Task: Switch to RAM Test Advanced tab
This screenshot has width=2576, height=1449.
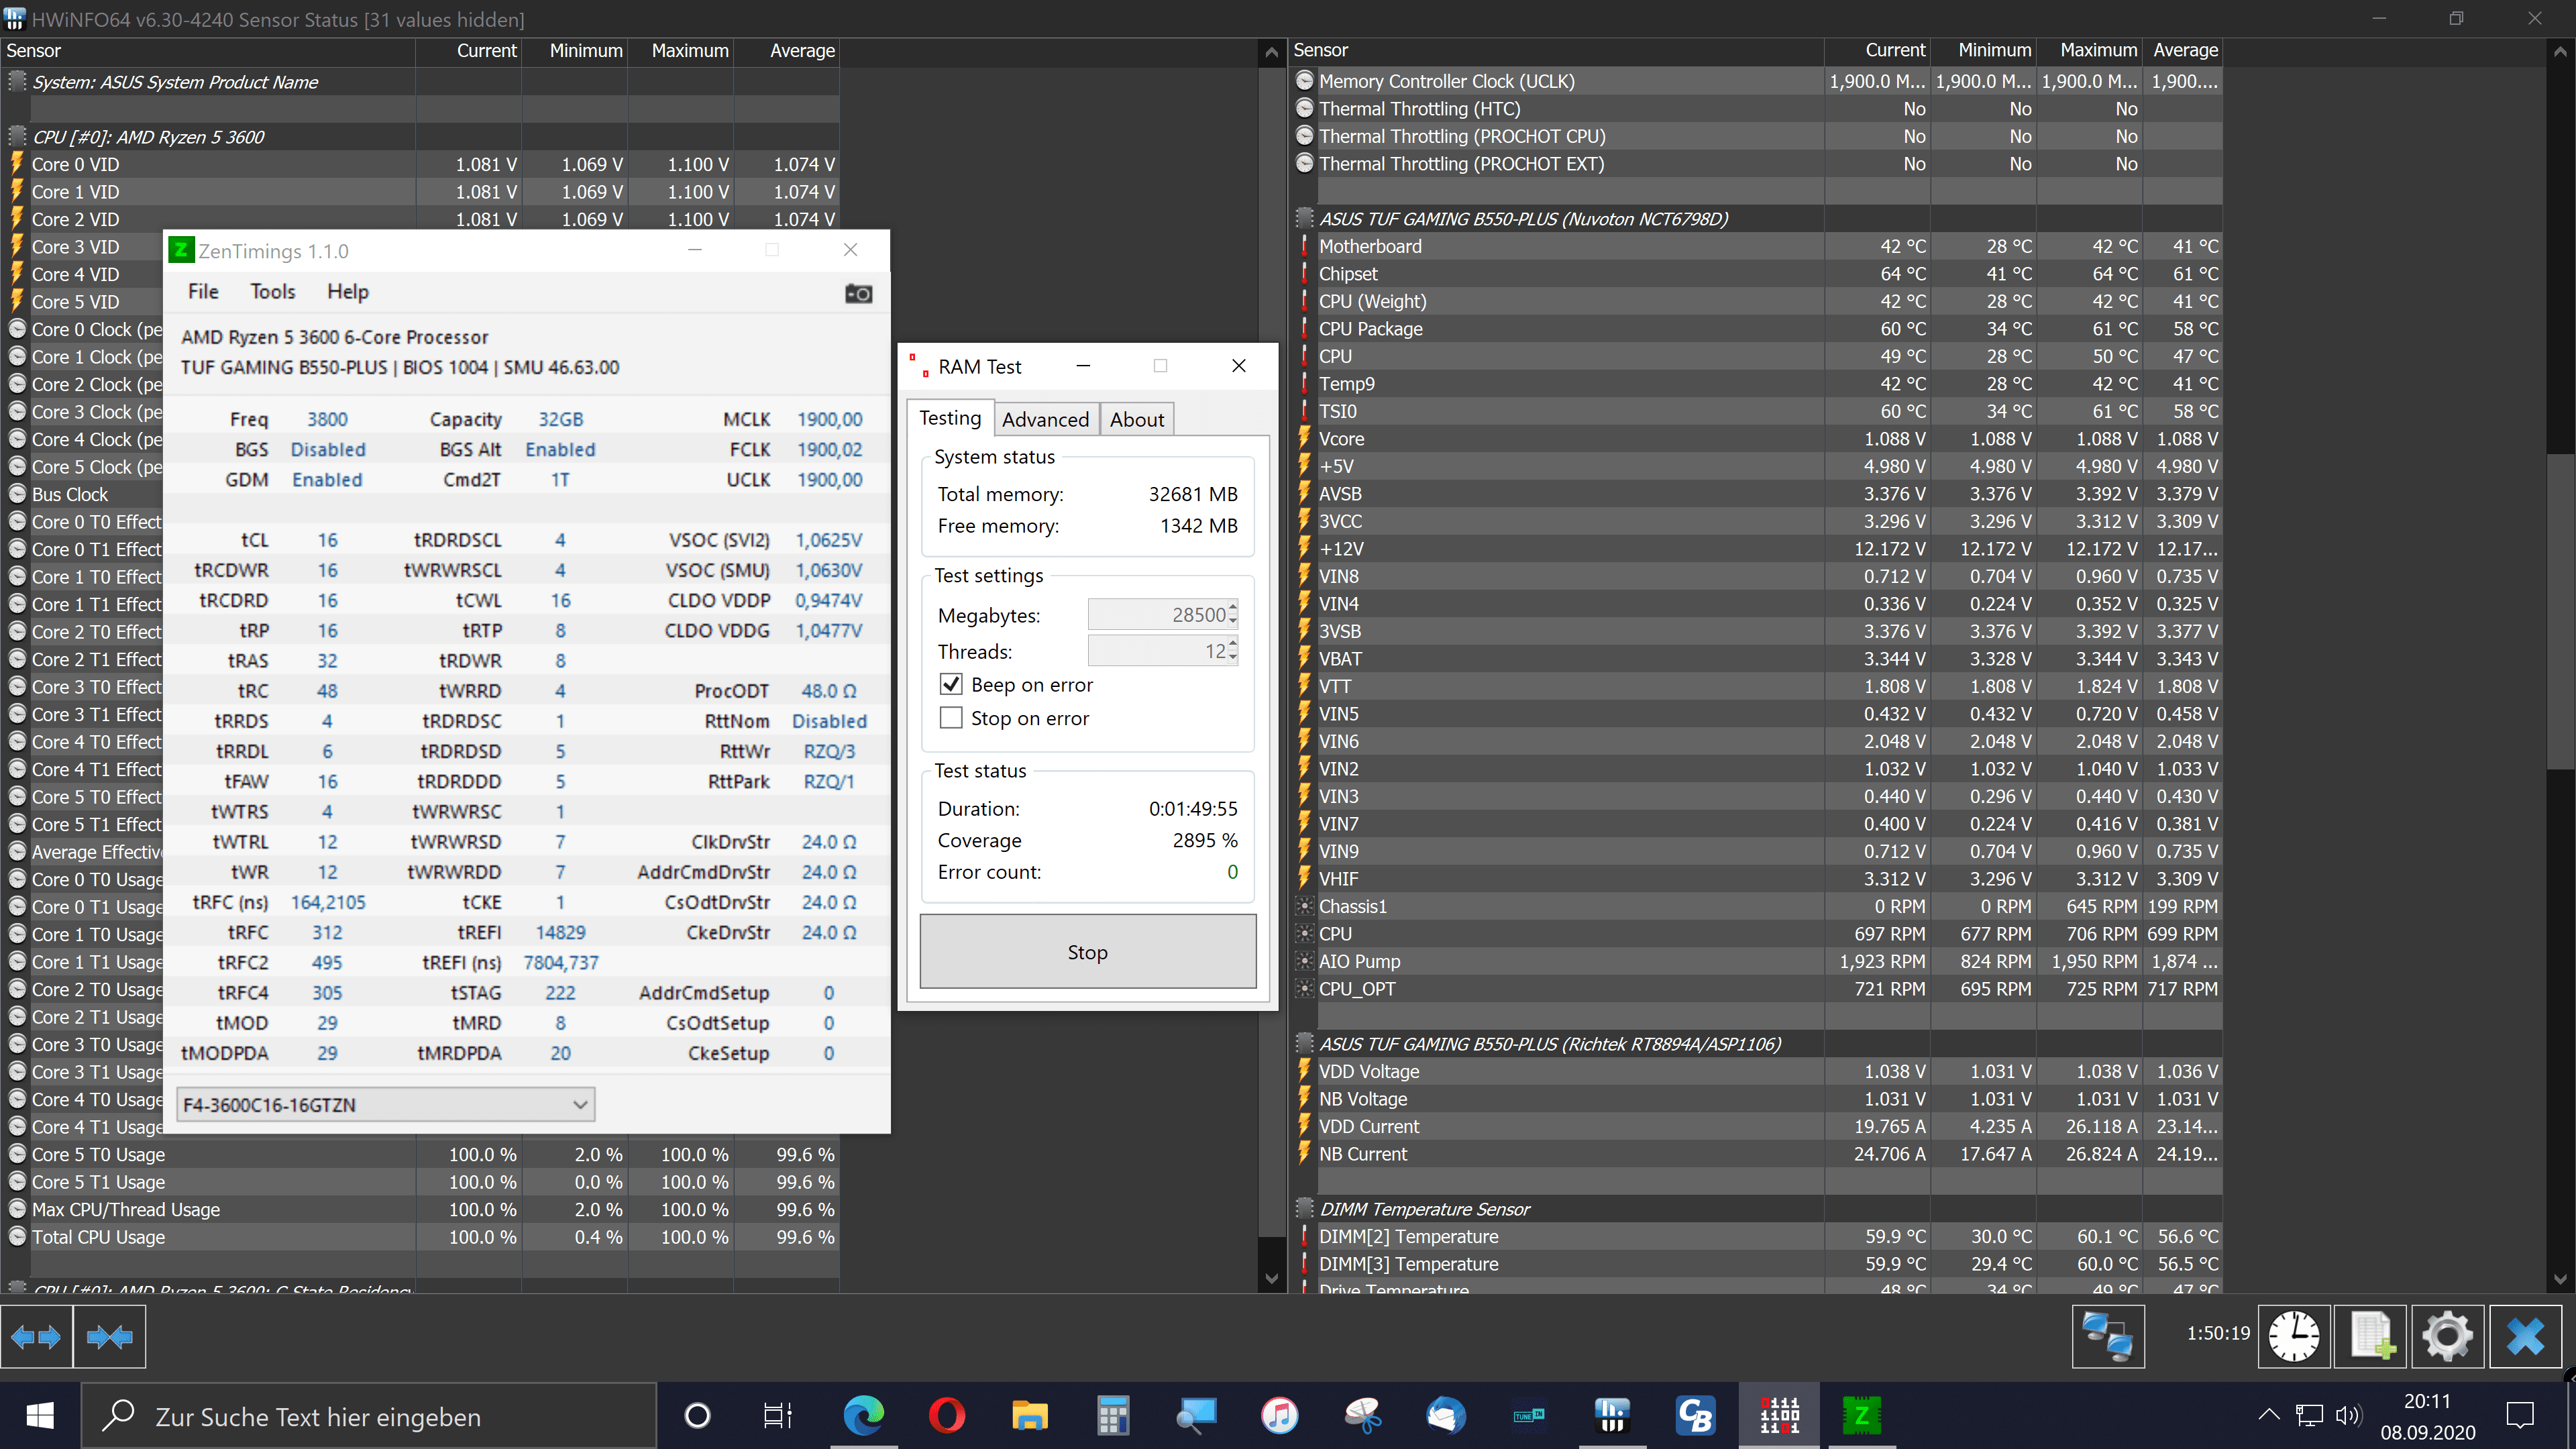Action: click(x=1045, y=420)
